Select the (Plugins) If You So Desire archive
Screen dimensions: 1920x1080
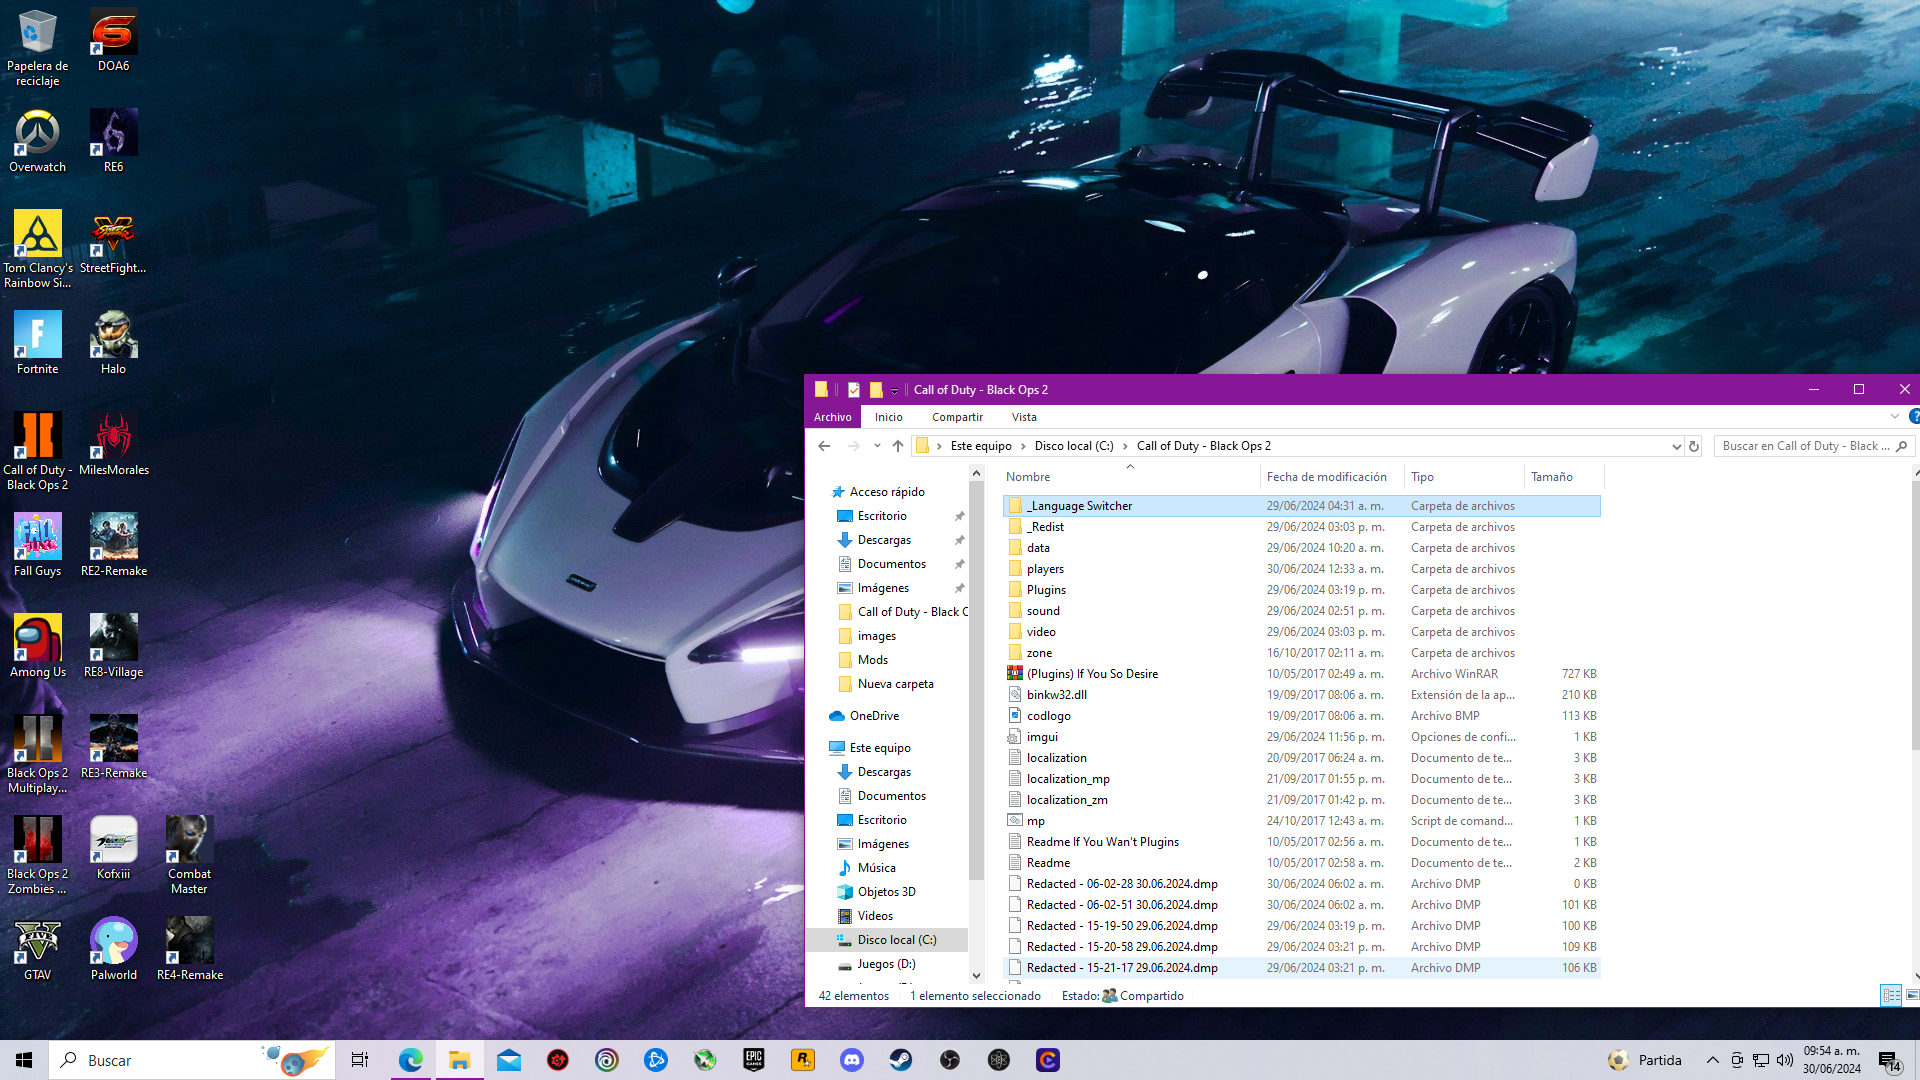click(1301, 674)
